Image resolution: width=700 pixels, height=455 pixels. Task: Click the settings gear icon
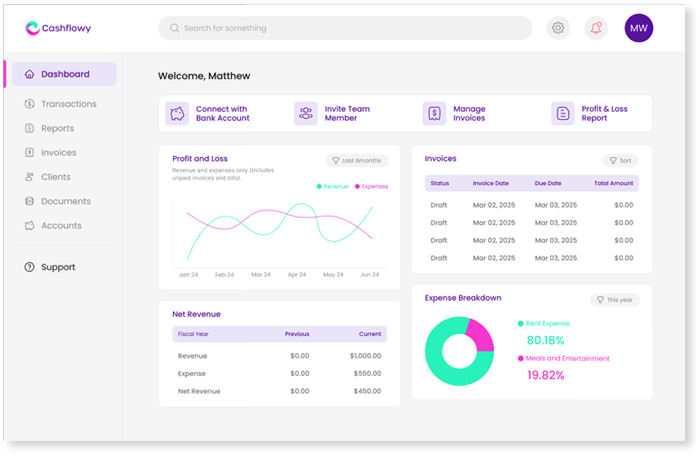558,28
